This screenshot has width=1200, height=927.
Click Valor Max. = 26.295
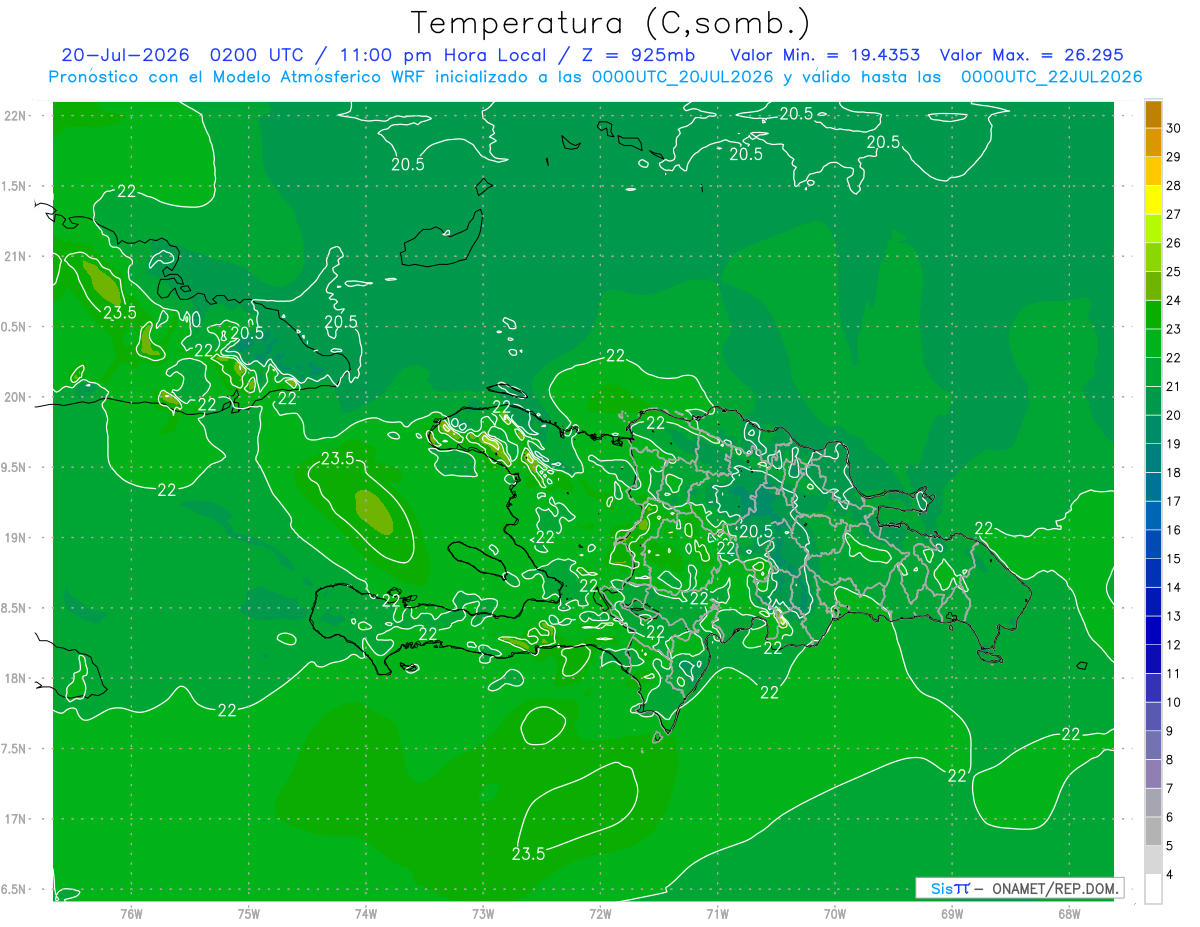1032,54
